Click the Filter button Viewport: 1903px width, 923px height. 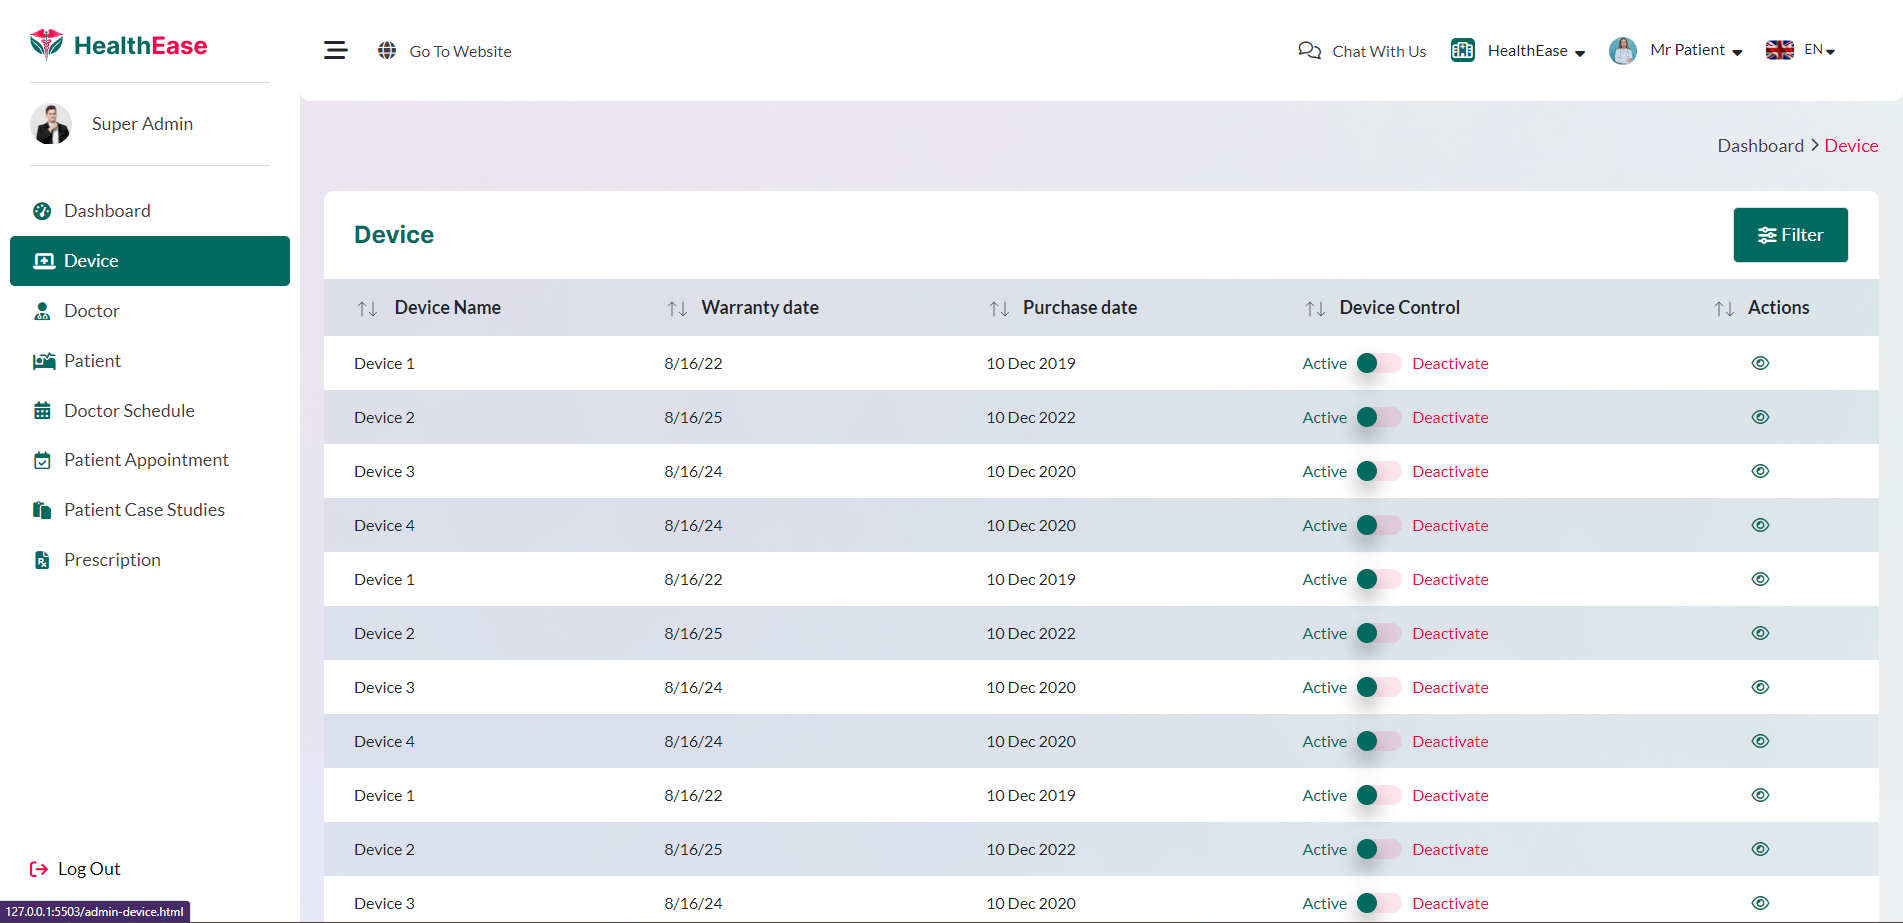(1790, 235)
